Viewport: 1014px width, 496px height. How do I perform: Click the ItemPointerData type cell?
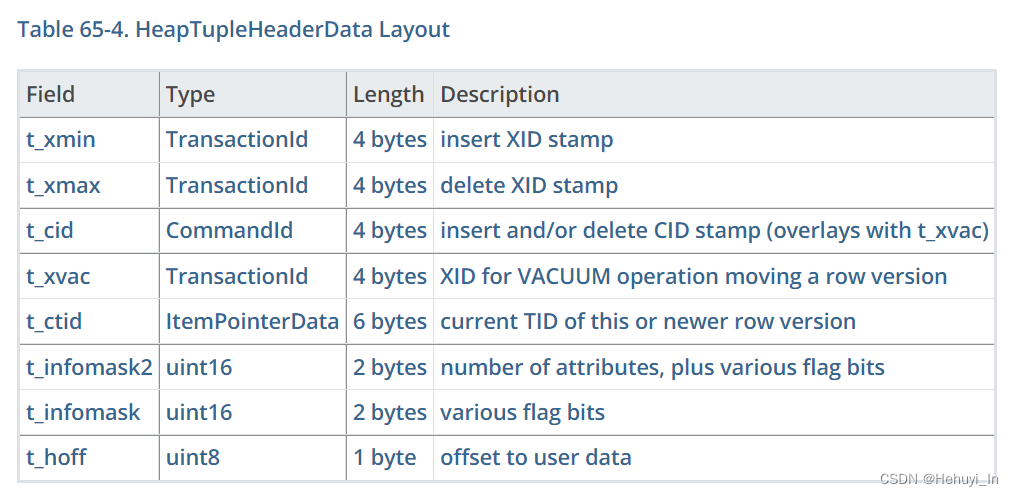pos(252,322)
